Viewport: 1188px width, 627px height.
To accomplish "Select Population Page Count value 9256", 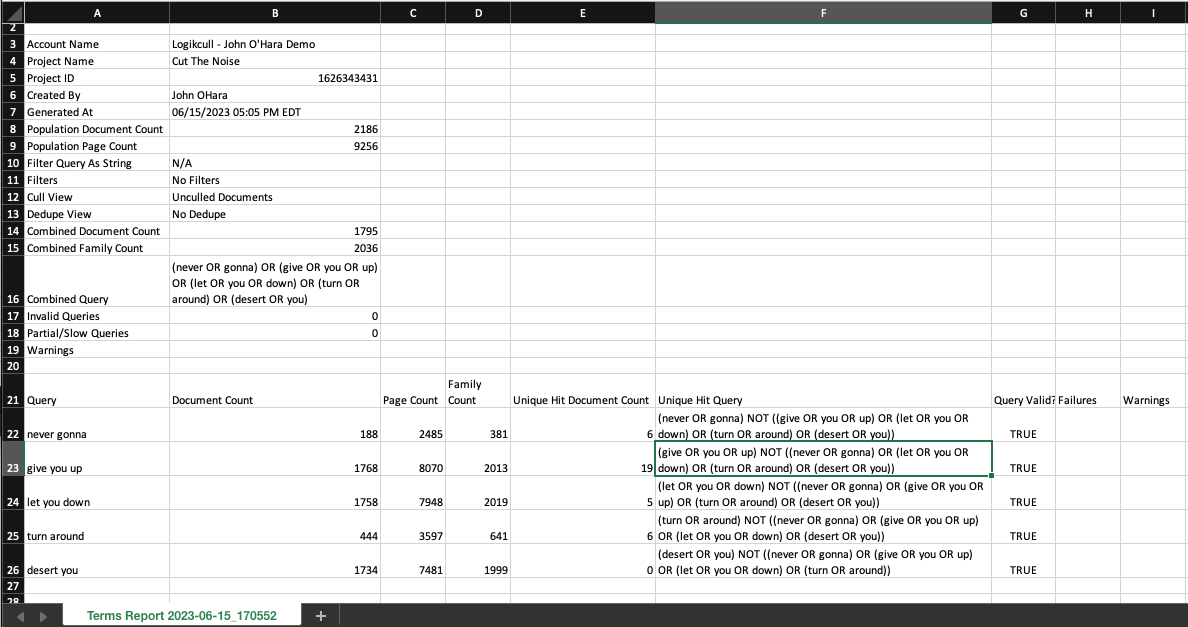I will 275,146.
